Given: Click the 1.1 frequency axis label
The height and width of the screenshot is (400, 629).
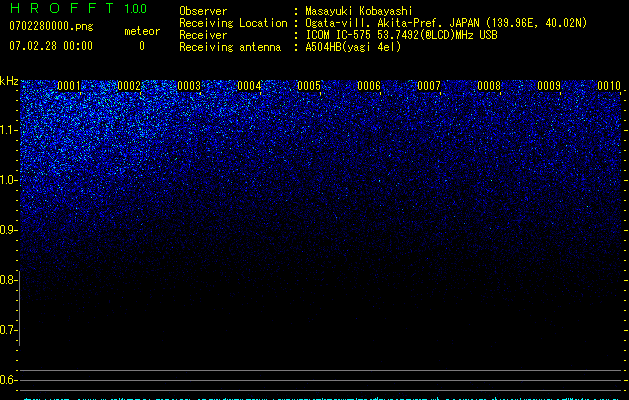Looking at the screenshot, I should [x=8, y=130].
